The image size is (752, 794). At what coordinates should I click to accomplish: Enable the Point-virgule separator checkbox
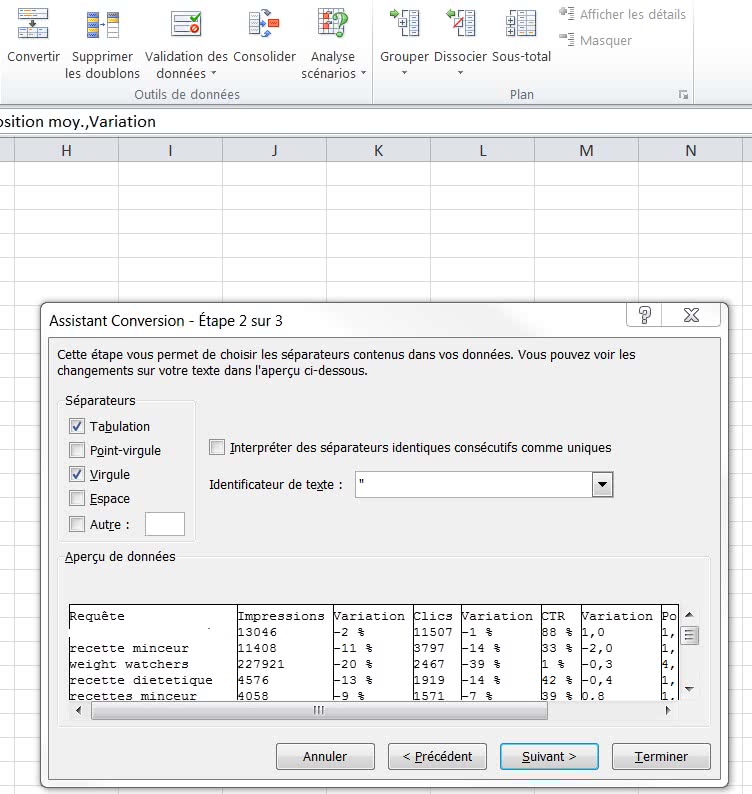(x=77, y=450)
